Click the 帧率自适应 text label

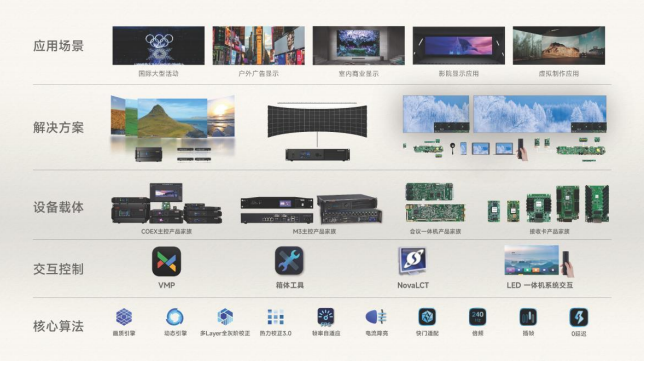[326, 334]
